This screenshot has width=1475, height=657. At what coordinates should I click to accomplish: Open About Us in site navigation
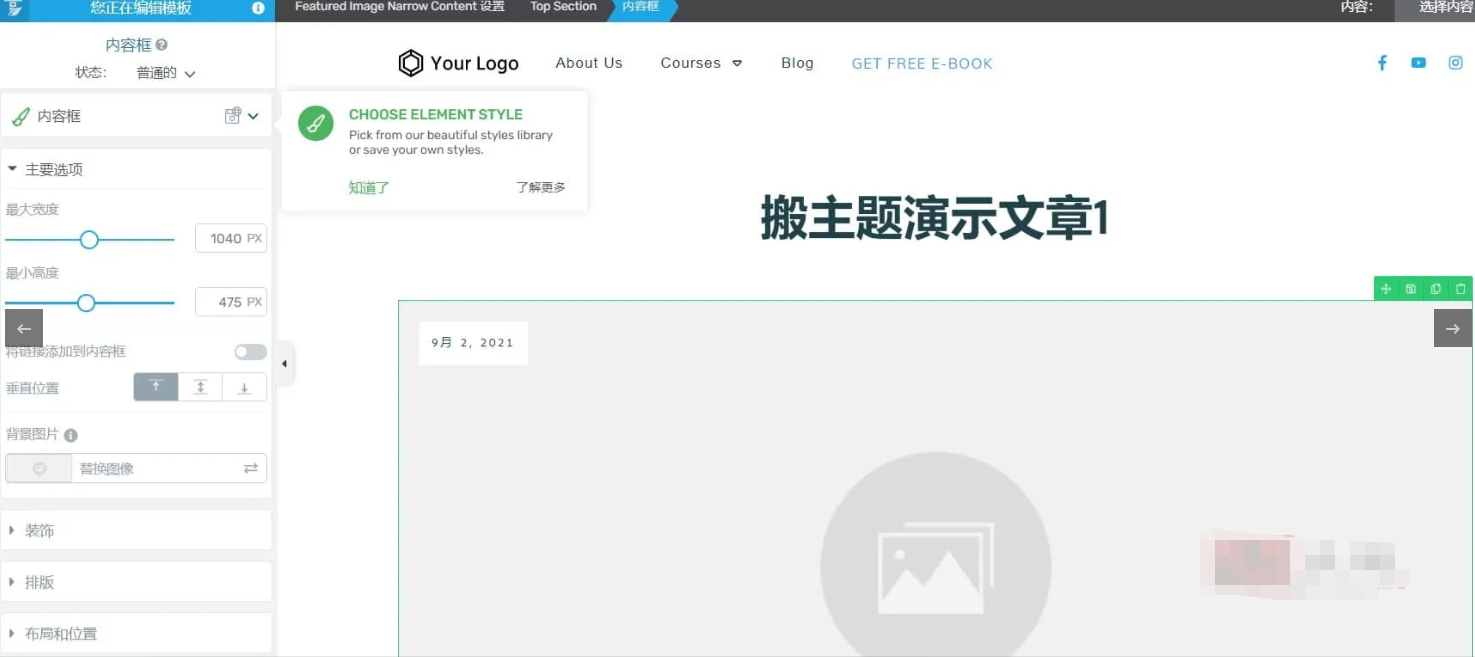(x=589, y=63)
